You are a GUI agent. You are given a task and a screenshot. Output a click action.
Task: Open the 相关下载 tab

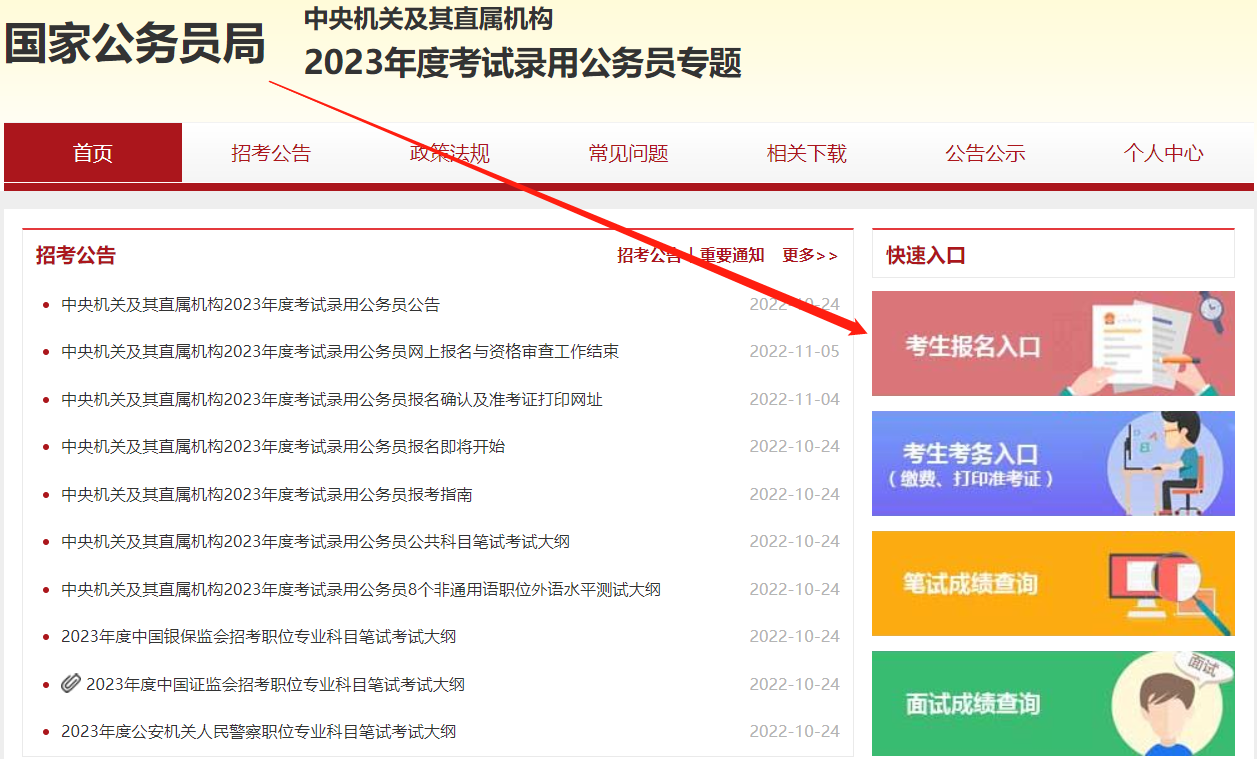(806, 152)
